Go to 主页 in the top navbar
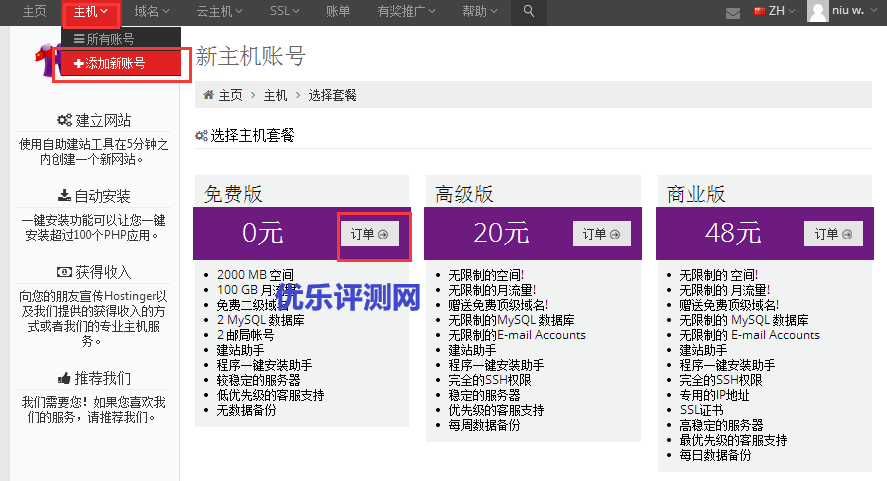The image size is (887, 481). [x=35, y=12]
